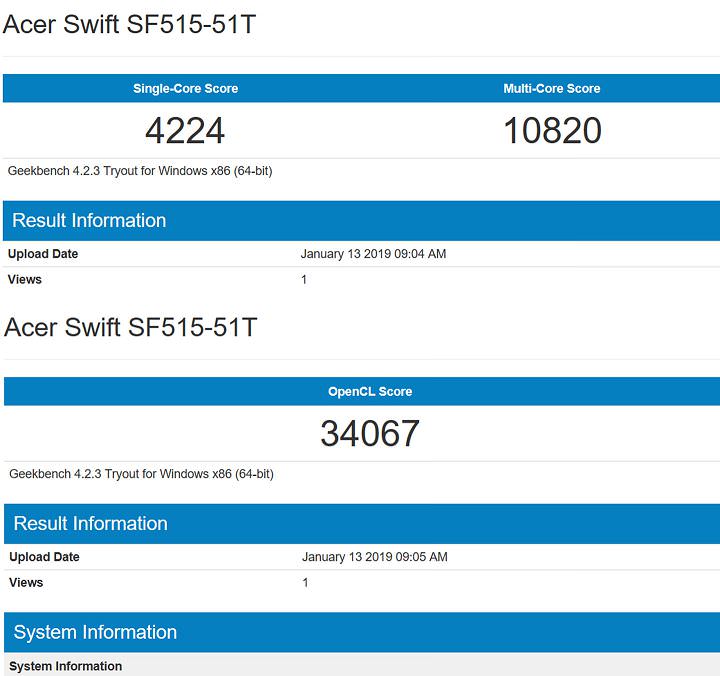This screenshot has height=676, width=720.
Task: Select the 09:05 AM upload date value
Action: click(x=374, y=557)
